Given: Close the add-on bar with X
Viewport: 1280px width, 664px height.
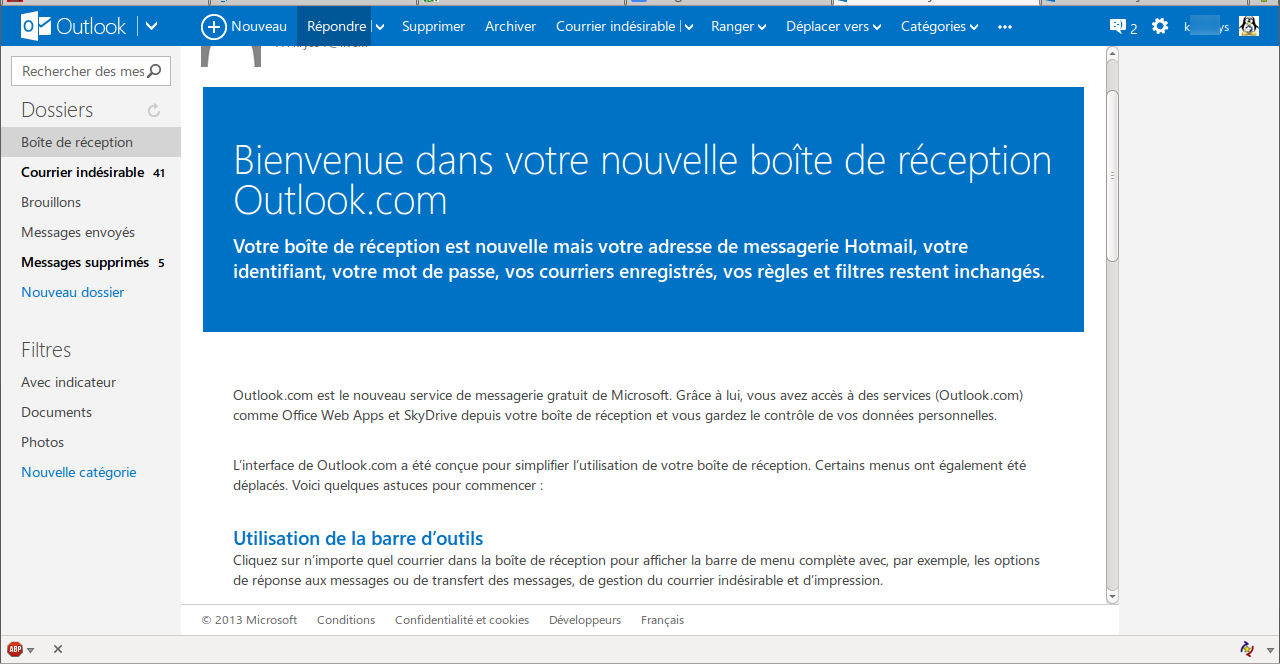Looking at the screenshot, I should click(58, 649).
